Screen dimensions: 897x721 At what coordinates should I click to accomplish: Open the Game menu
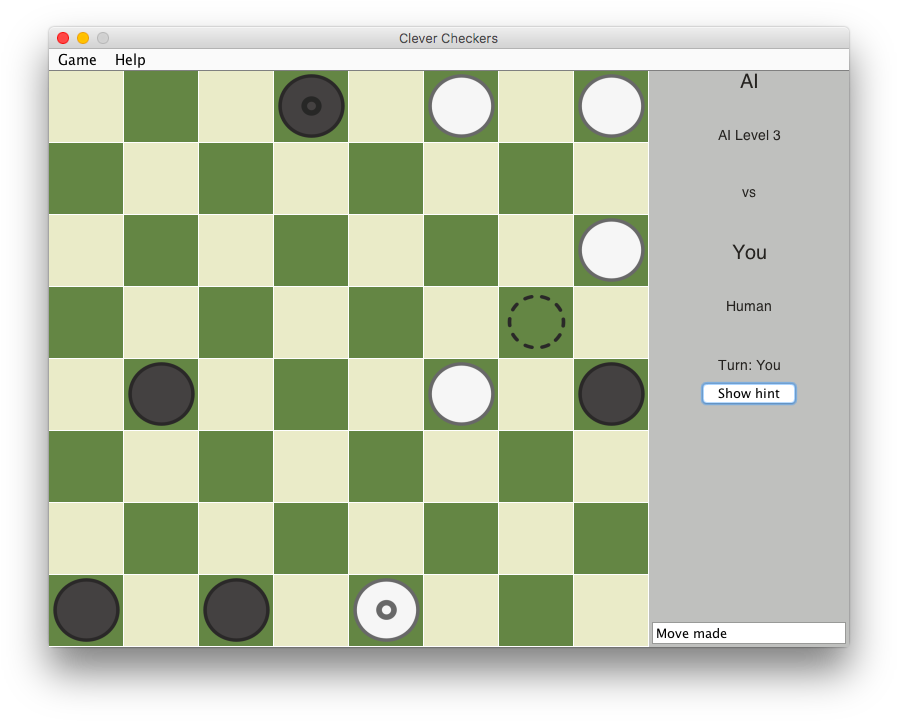click(77, 60)
